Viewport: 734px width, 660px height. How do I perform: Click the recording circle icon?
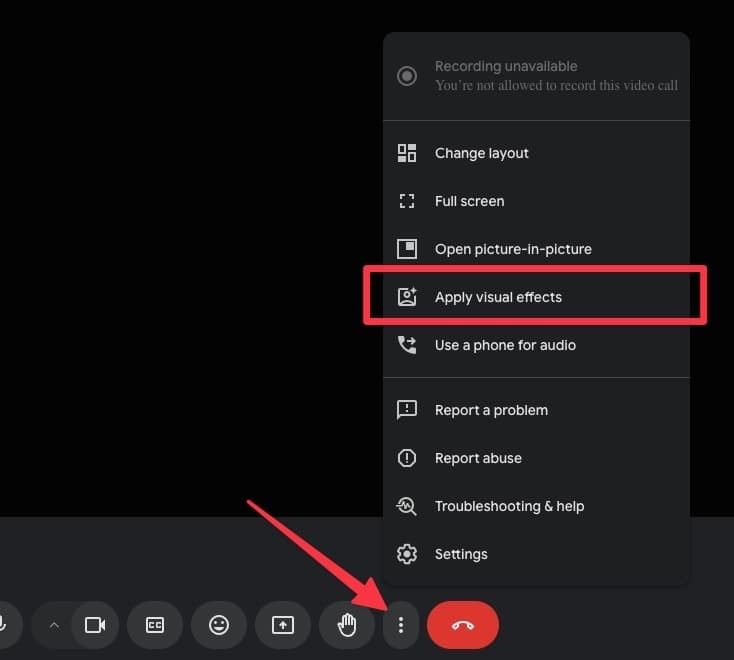(x=407, y=76)
